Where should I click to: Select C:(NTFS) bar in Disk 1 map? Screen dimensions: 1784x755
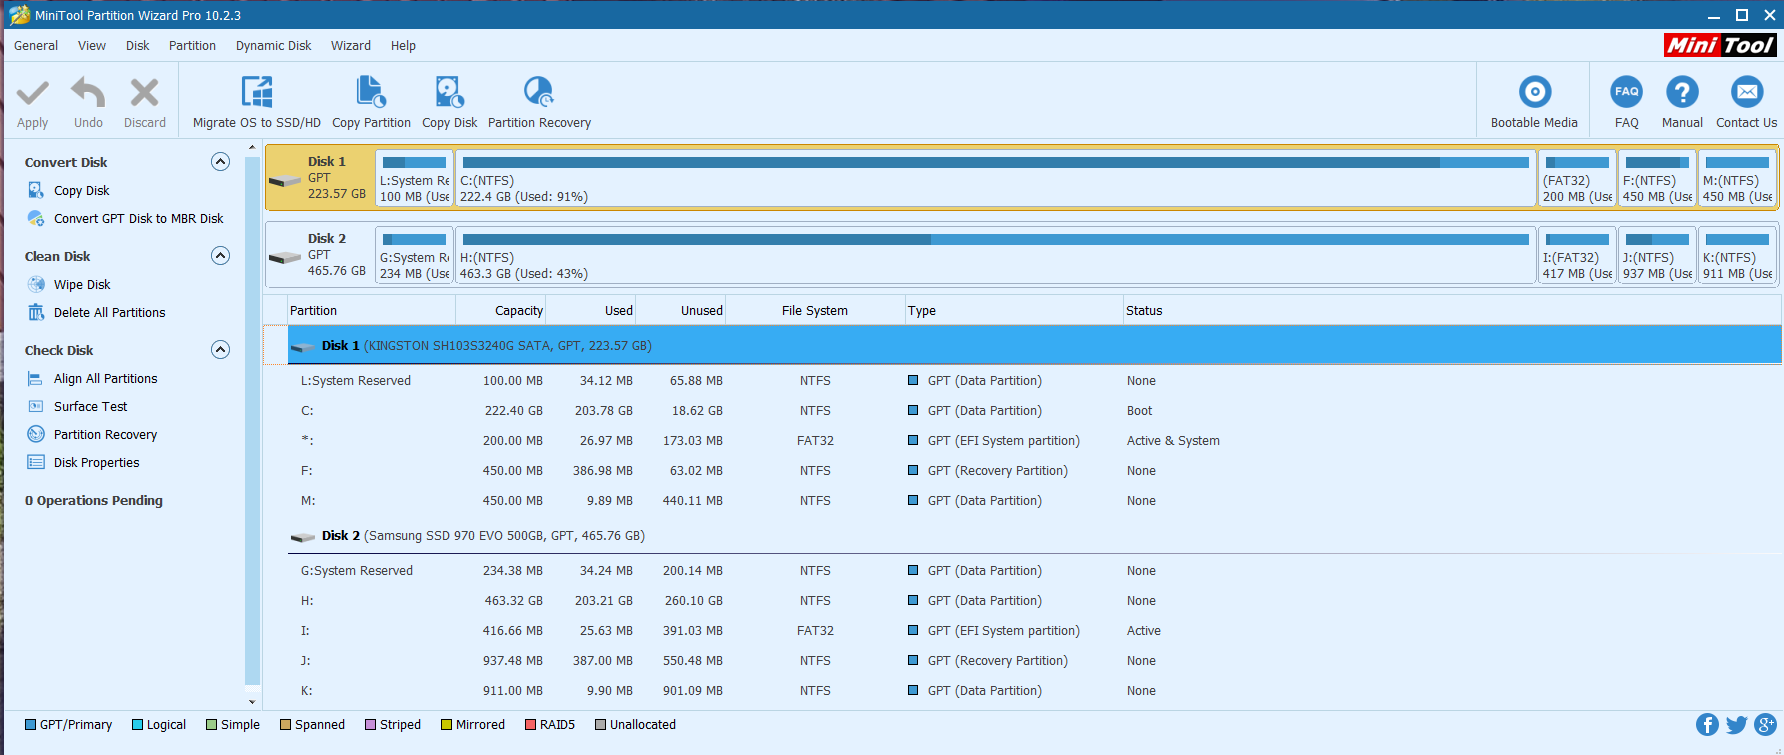(x=995, y=179)
